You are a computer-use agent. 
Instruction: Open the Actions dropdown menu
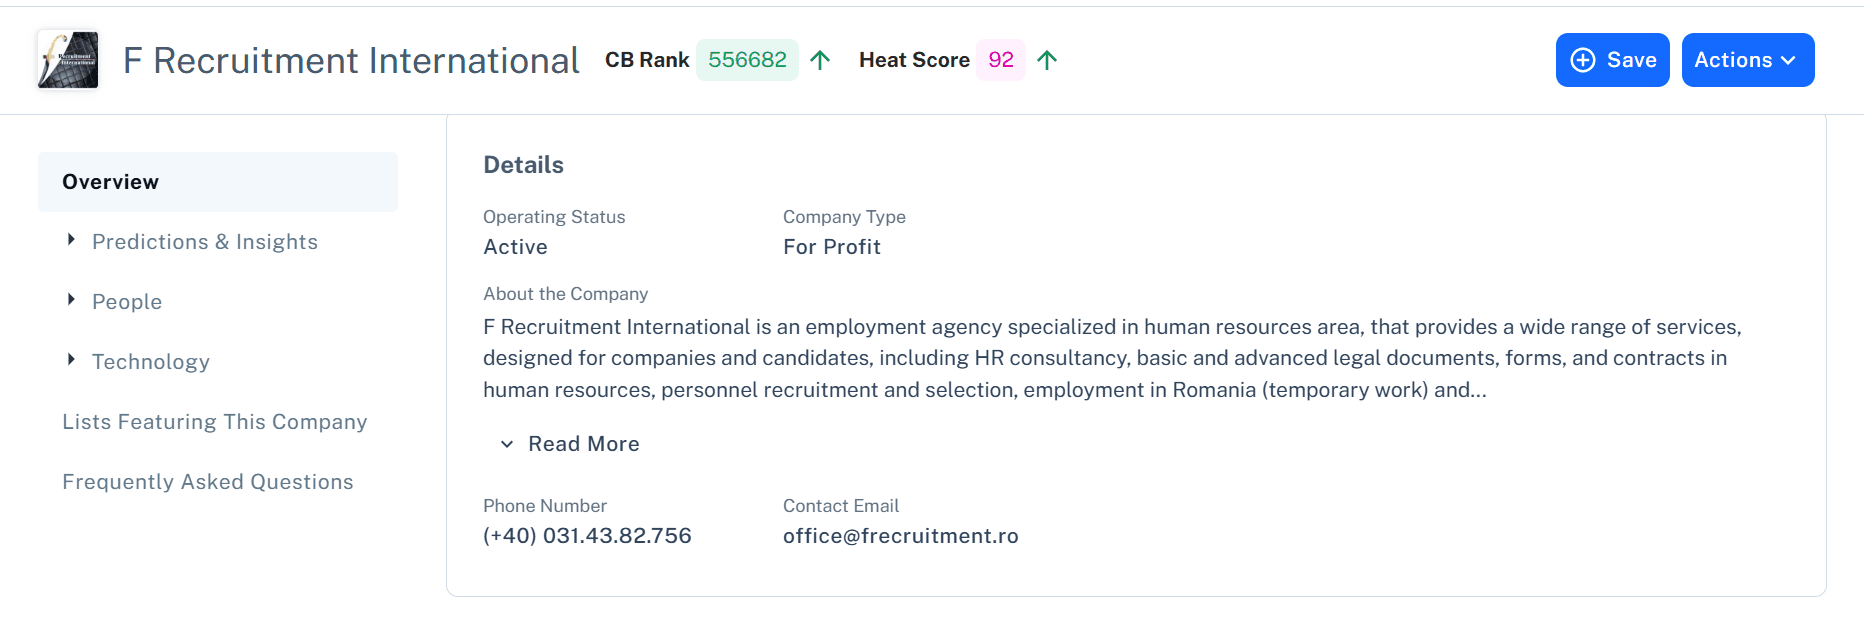coord(1747,60)
